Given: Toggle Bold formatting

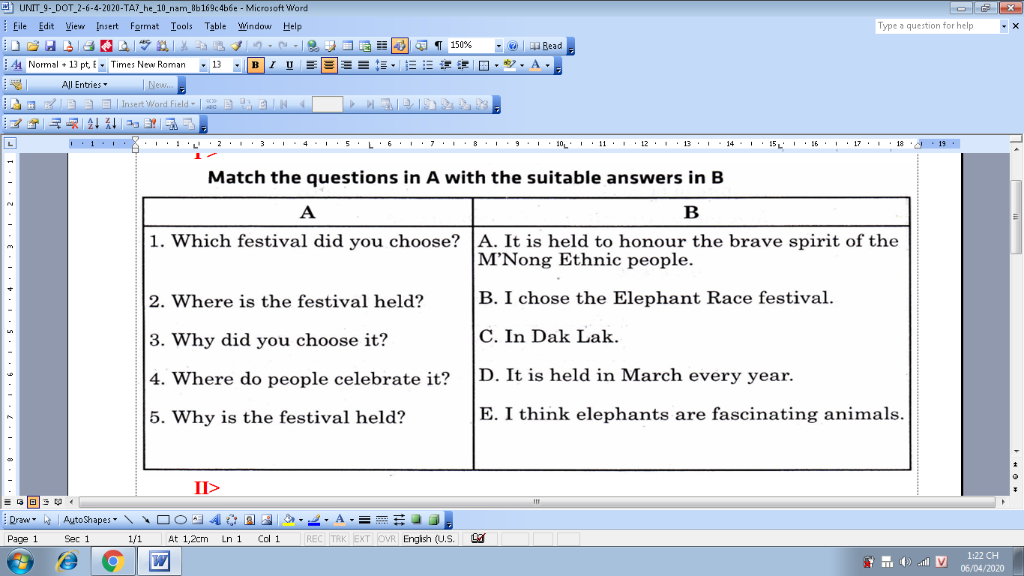Looking at the screenshot, I should point(255,65).
